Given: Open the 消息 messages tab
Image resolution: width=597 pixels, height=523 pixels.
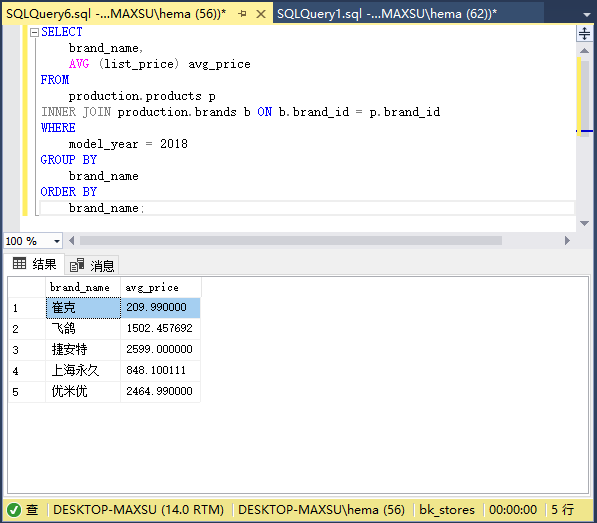Looking at the screenshot, I should [93, 265].
